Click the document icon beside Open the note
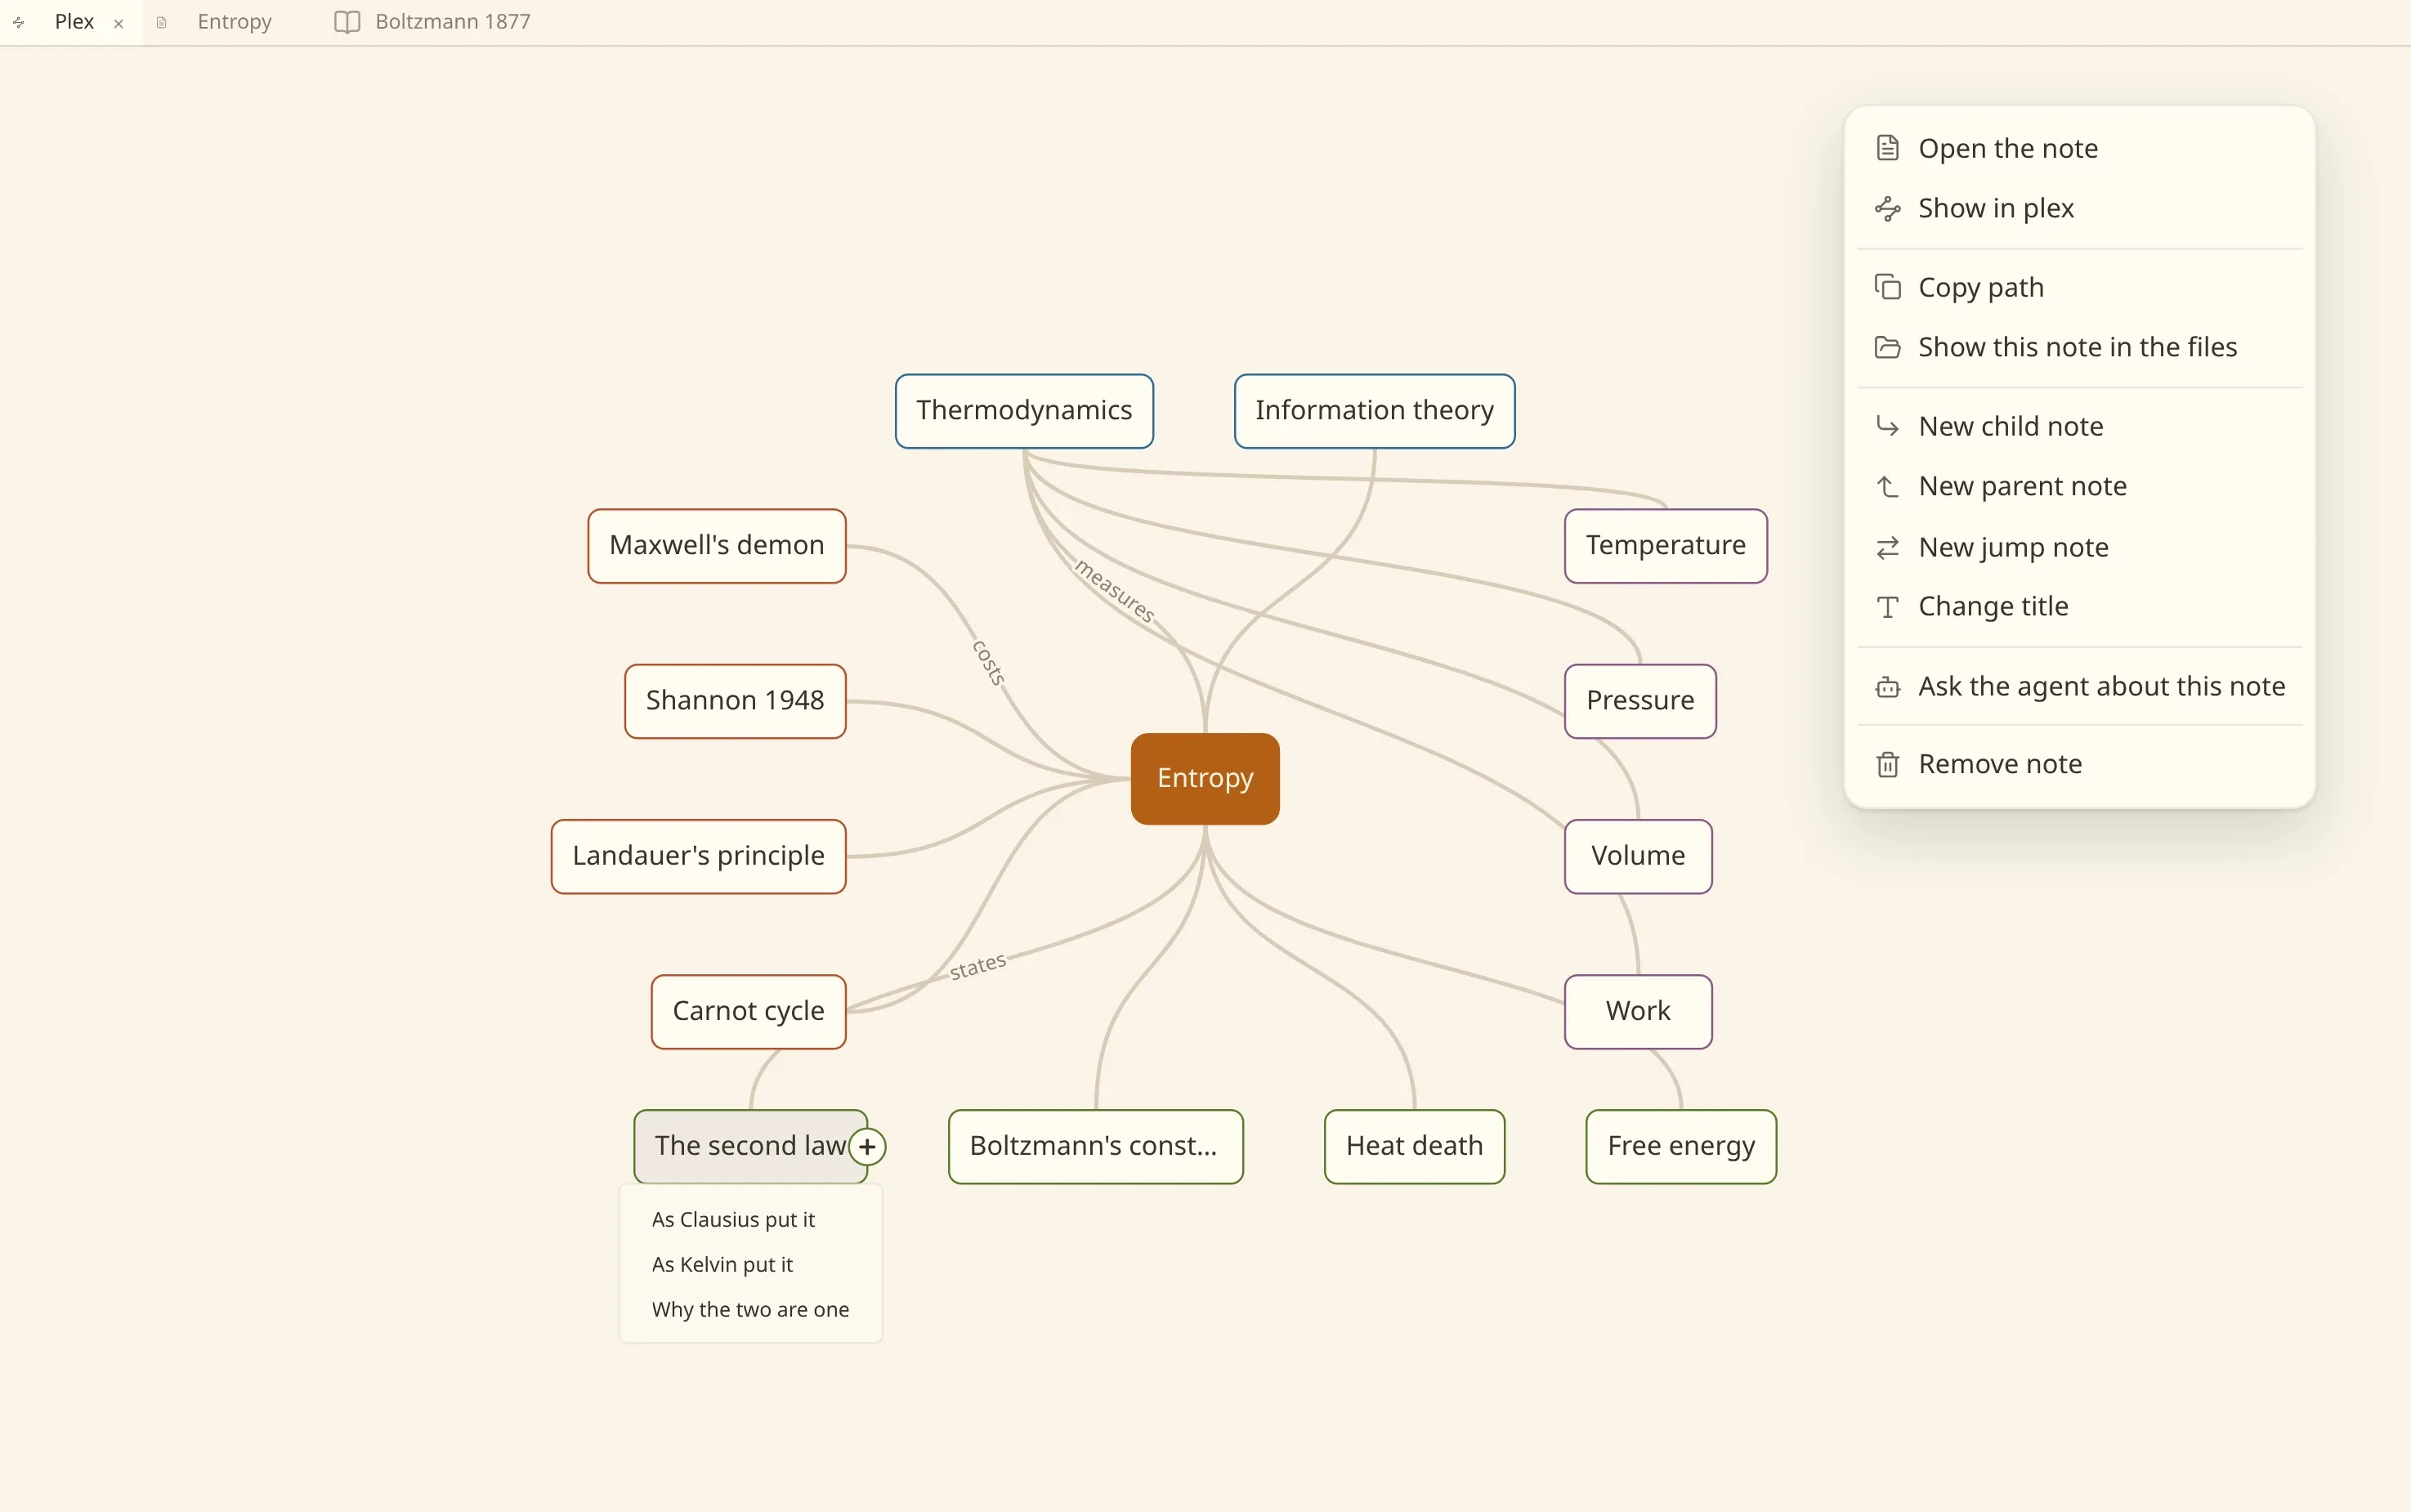 [x=1887, y=148]
